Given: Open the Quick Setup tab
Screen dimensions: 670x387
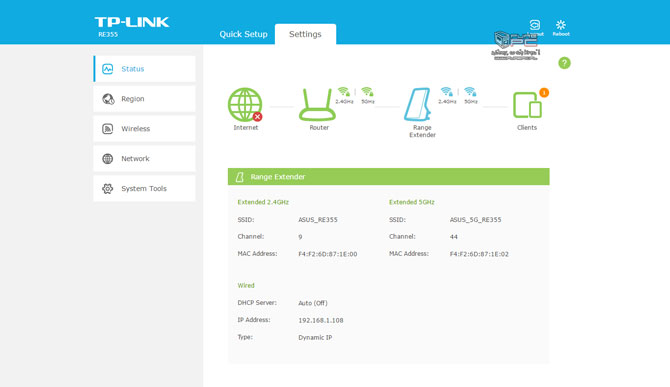Looking at the screenshot, I should 243,34.
